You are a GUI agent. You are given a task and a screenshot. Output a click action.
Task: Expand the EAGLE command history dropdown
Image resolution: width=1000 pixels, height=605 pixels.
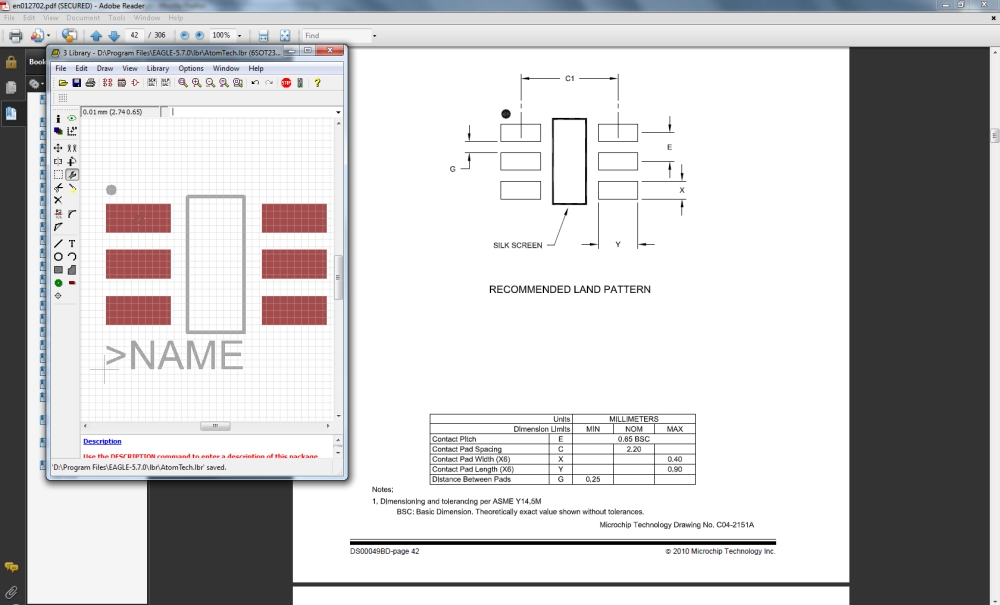point(338,112)
